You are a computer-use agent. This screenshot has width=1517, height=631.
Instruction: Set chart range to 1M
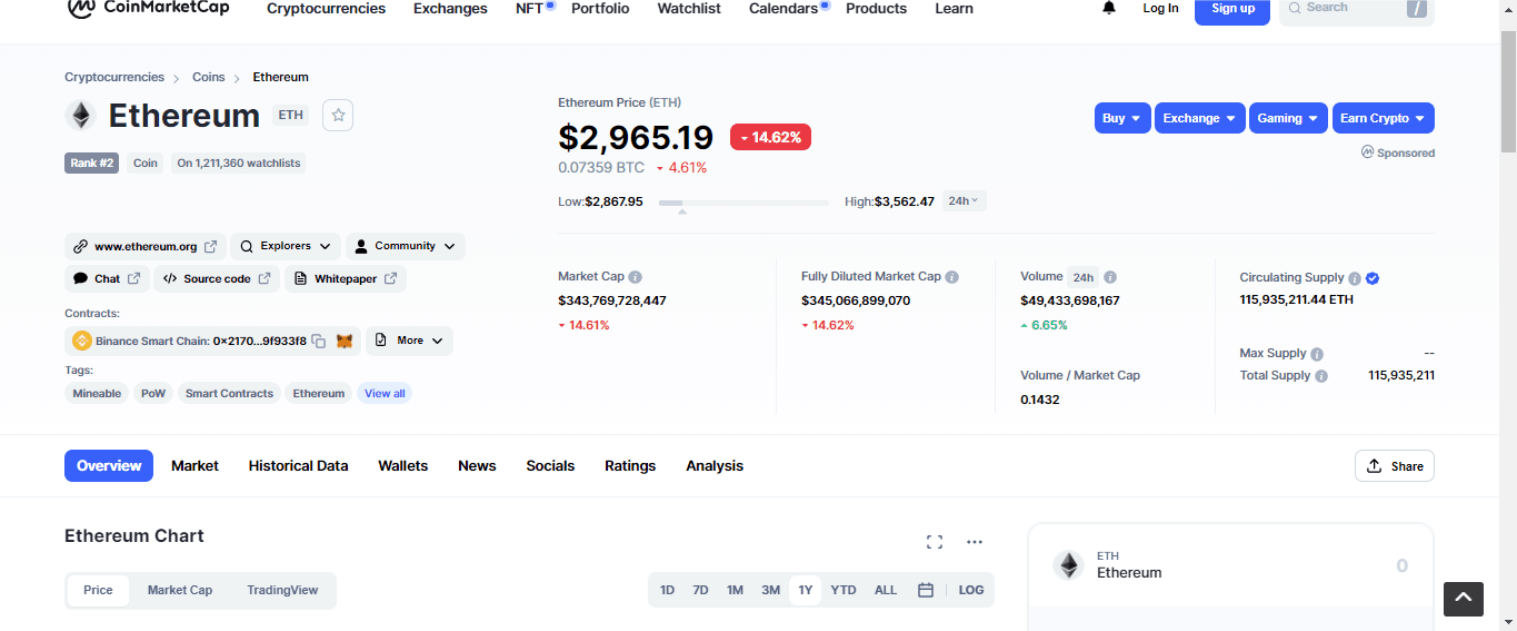coord(735,590)
